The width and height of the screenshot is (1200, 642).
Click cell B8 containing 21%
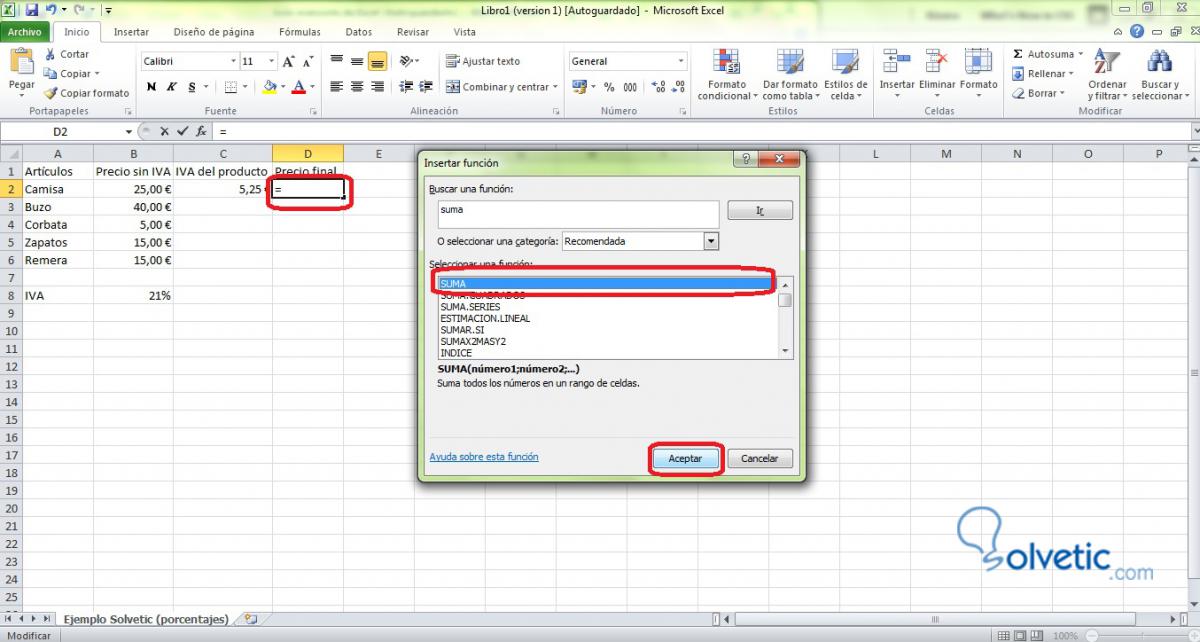point(133,296)
